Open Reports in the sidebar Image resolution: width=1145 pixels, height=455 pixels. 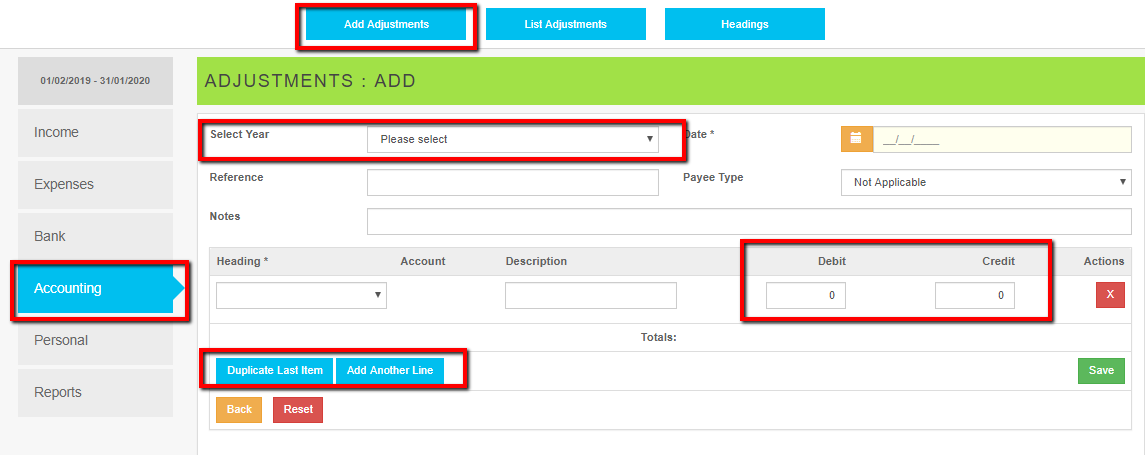click(96, 392)
